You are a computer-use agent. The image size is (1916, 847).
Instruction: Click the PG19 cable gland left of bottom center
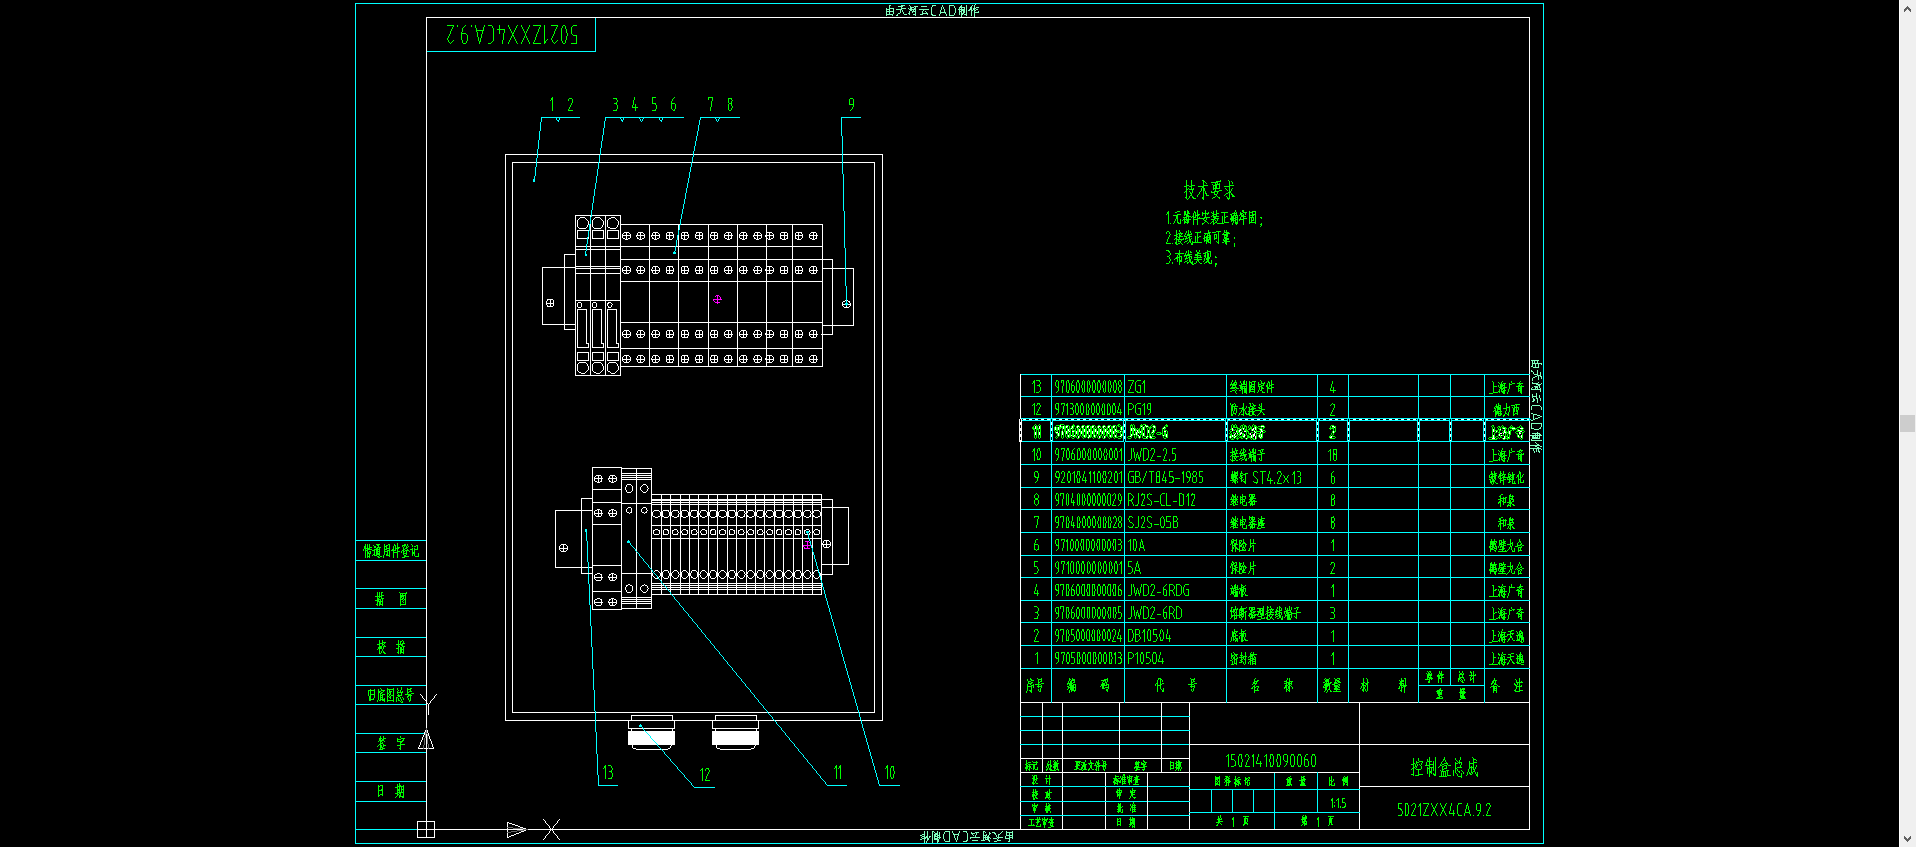point(651,733)
